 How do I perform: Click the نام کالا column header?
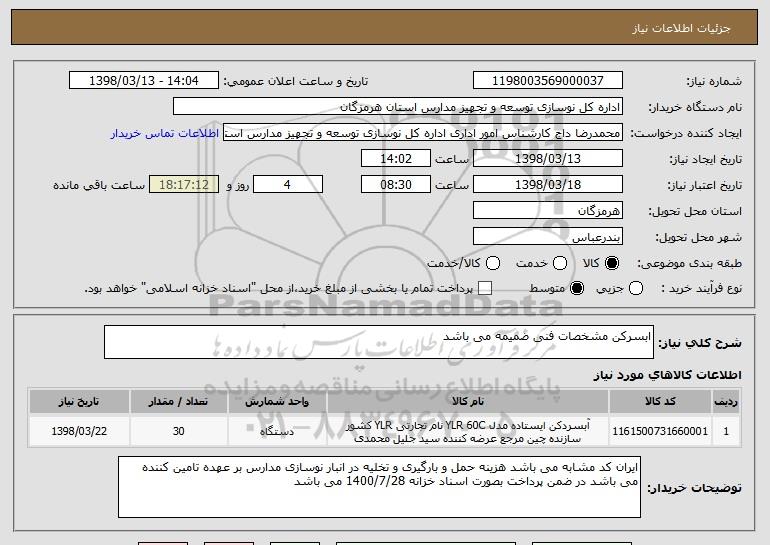468,402
